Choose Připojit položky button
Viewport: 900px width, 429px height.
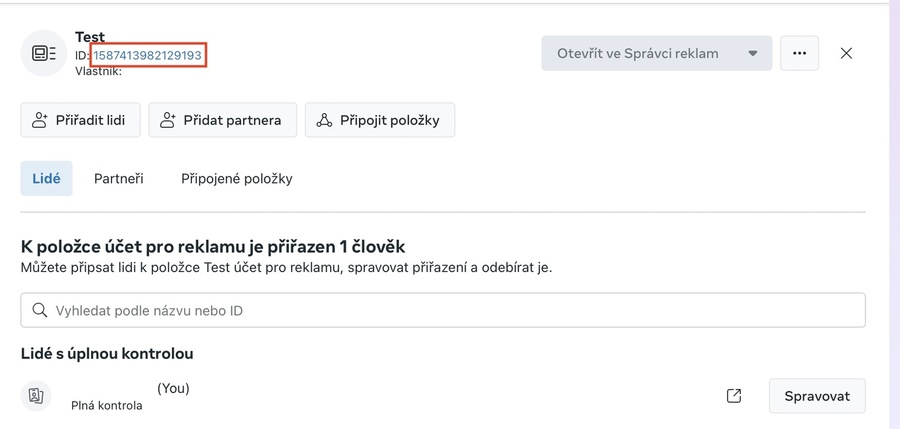tap(380, 120)
